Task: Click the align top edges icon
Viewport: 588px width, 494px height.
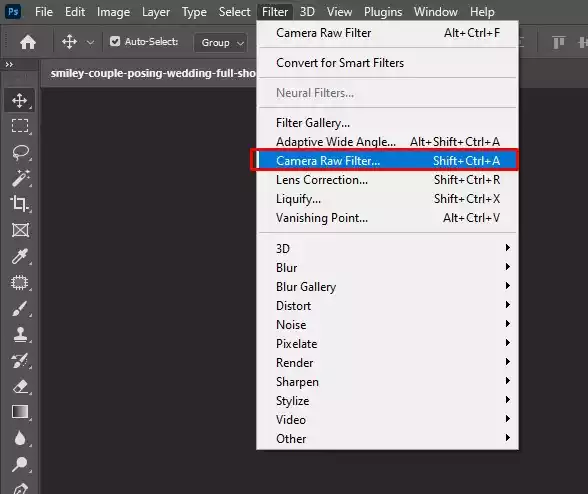Action: tap(558, 42)
